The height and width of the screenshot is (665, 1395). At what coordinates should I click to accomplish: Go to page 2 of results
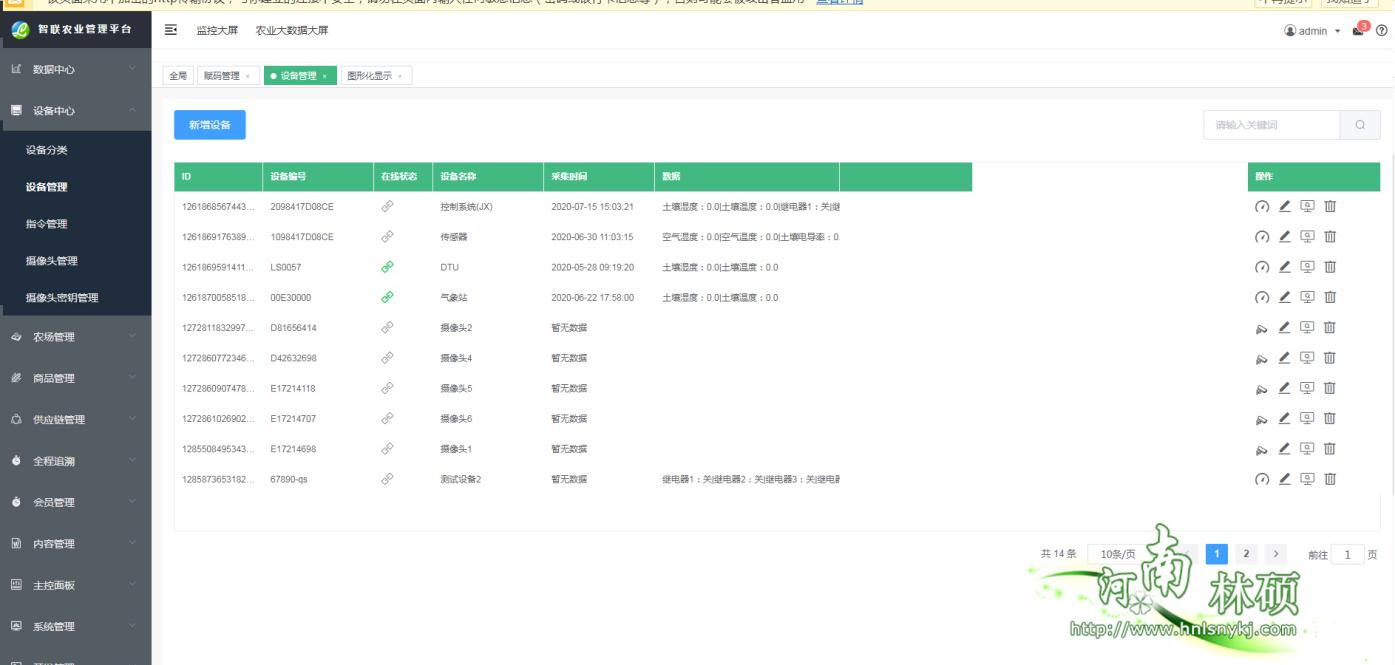[x=1246, y=554]
